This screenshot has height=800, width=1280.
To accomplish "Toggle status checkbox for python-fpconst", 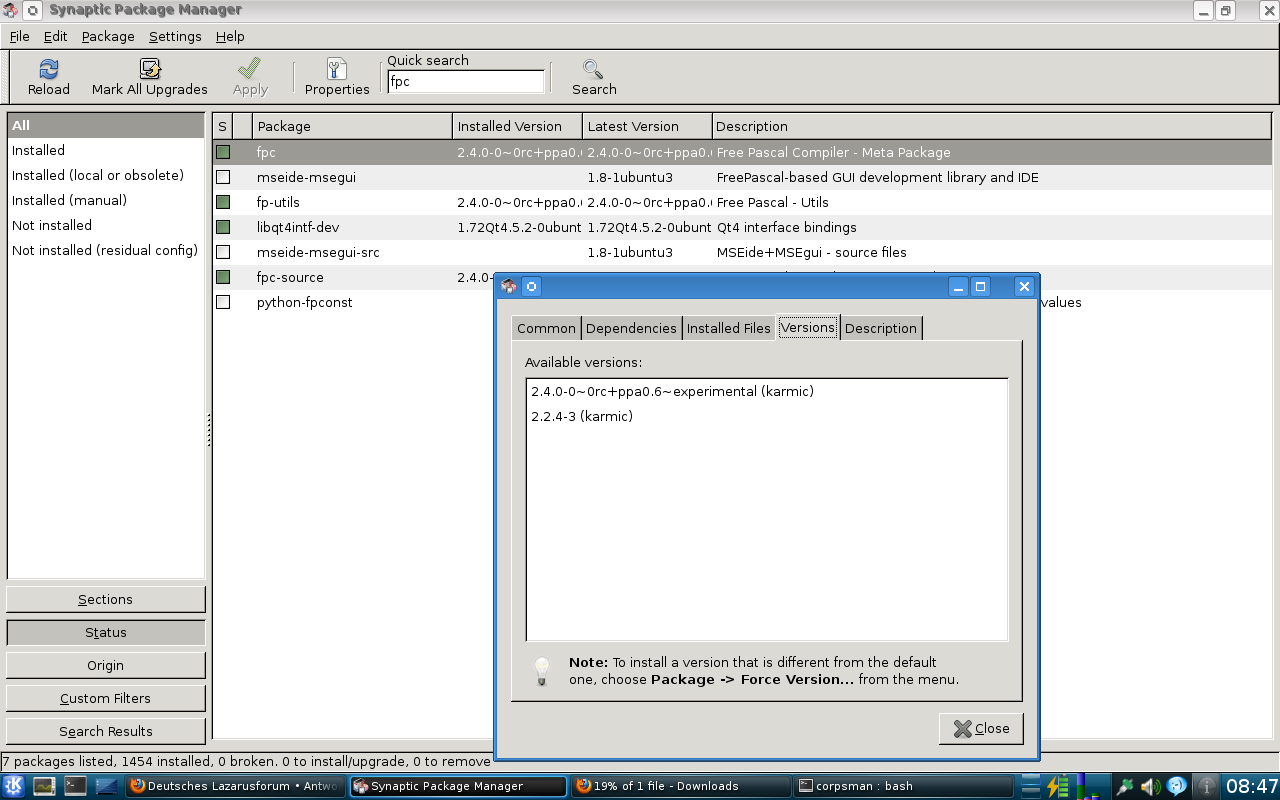I will 223,302.
